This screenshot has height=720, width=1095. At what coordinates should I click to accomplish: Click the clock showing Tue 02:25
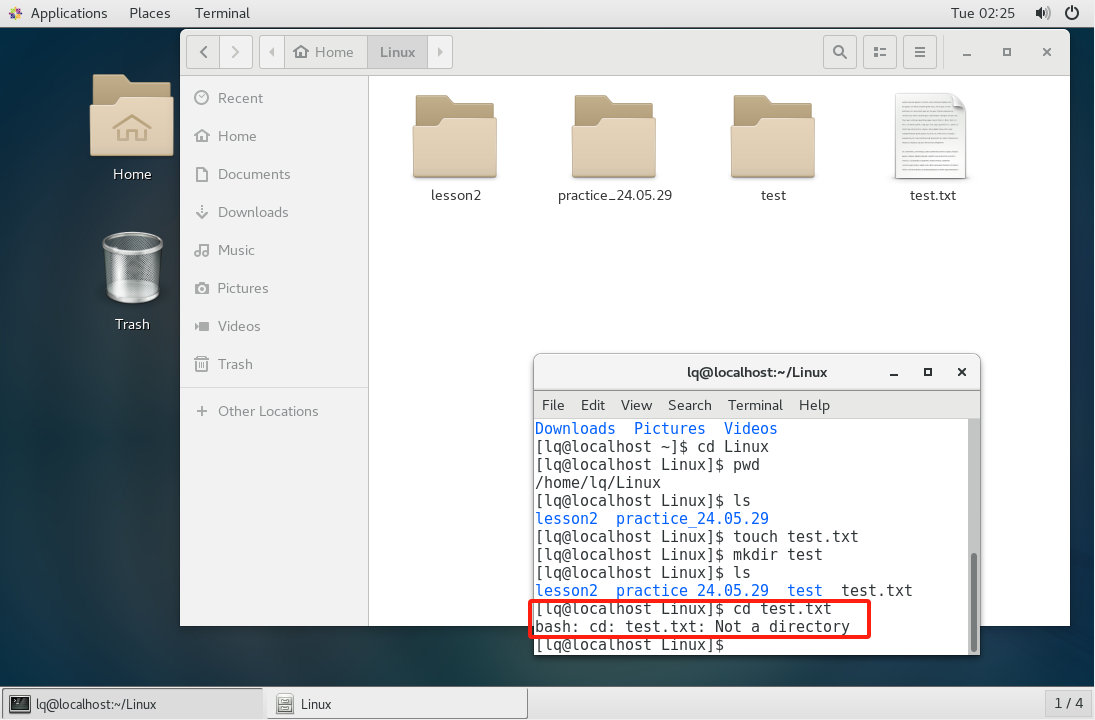click(x=983, y=13)
